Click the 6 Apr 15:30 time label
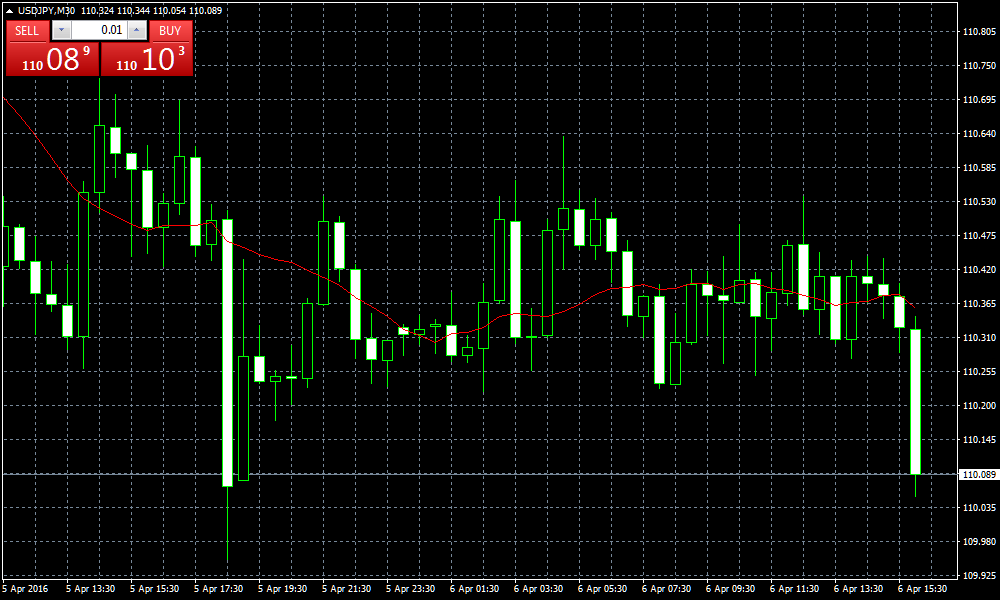The width and height of the screenshot is (1000, 600). coord(922,589)
